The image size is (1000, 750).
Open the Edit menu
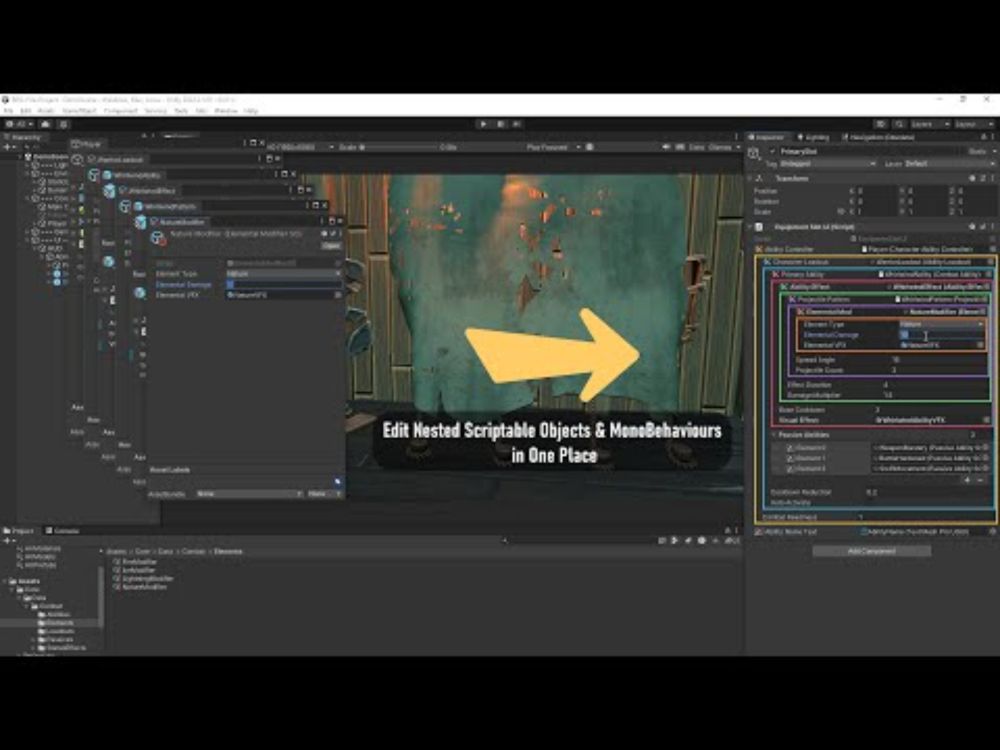26,111
